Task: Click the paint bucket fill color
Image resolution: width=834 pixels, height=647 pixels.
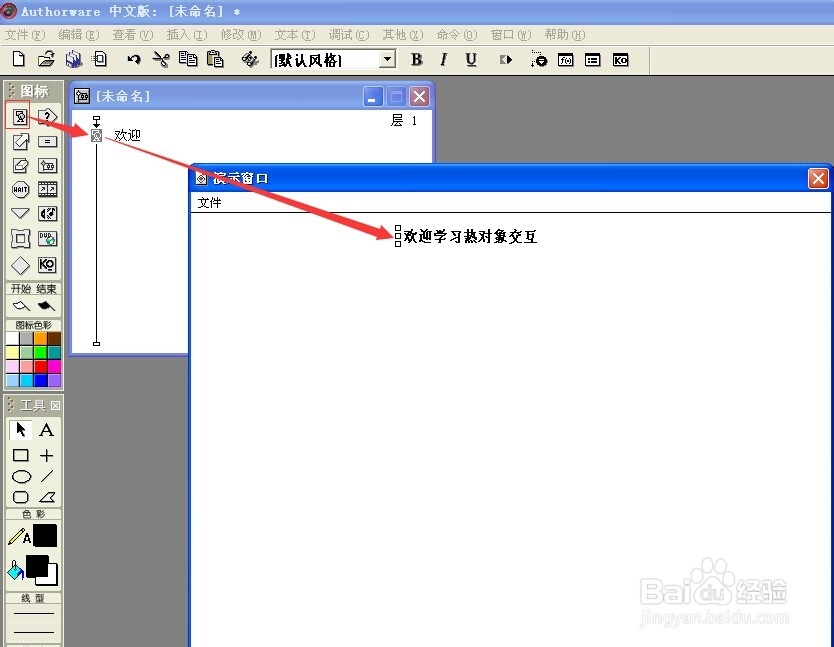Action: coord(16,570)
